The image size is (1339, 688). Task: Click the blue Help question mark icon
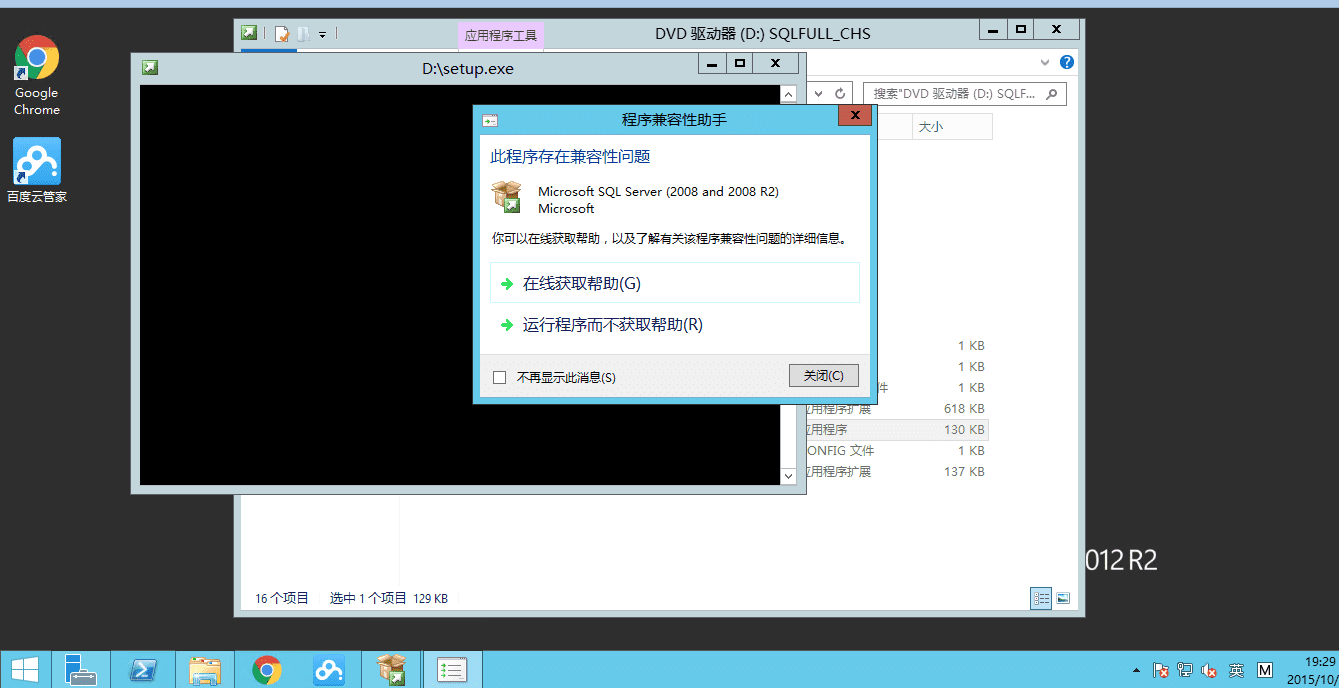(x=1065, y=61)
